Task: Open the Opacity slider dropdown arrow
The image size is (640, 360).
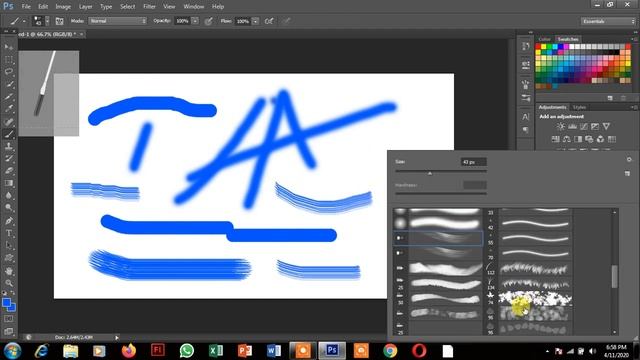Action: point(195,21)
